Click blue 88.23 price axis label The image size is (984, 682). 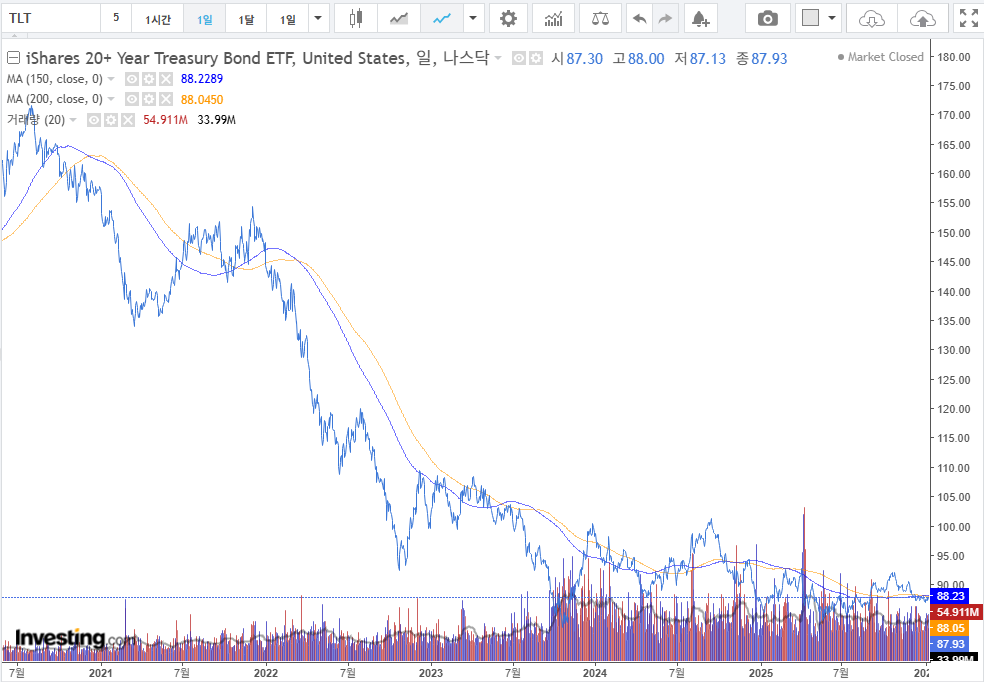coord(950,596)
